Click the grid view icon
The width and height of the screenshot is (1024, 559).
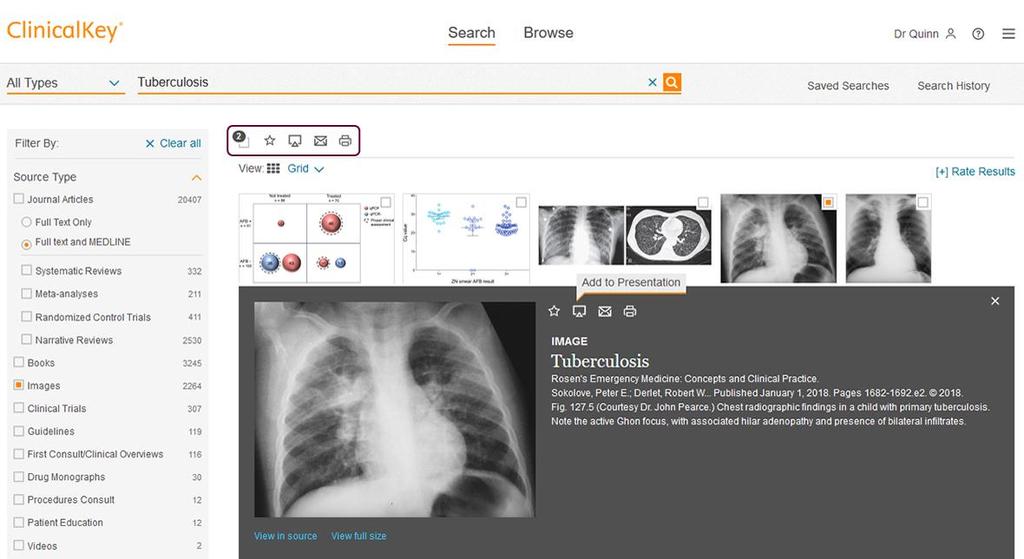273,168
